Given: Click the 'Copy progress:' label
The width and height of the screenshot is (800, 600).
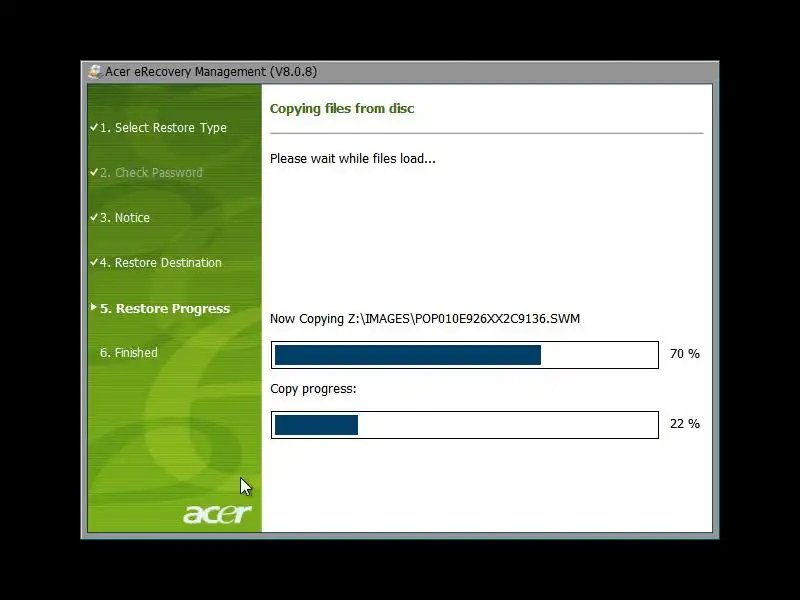Looking at the screenshot, I should point(313,389).
